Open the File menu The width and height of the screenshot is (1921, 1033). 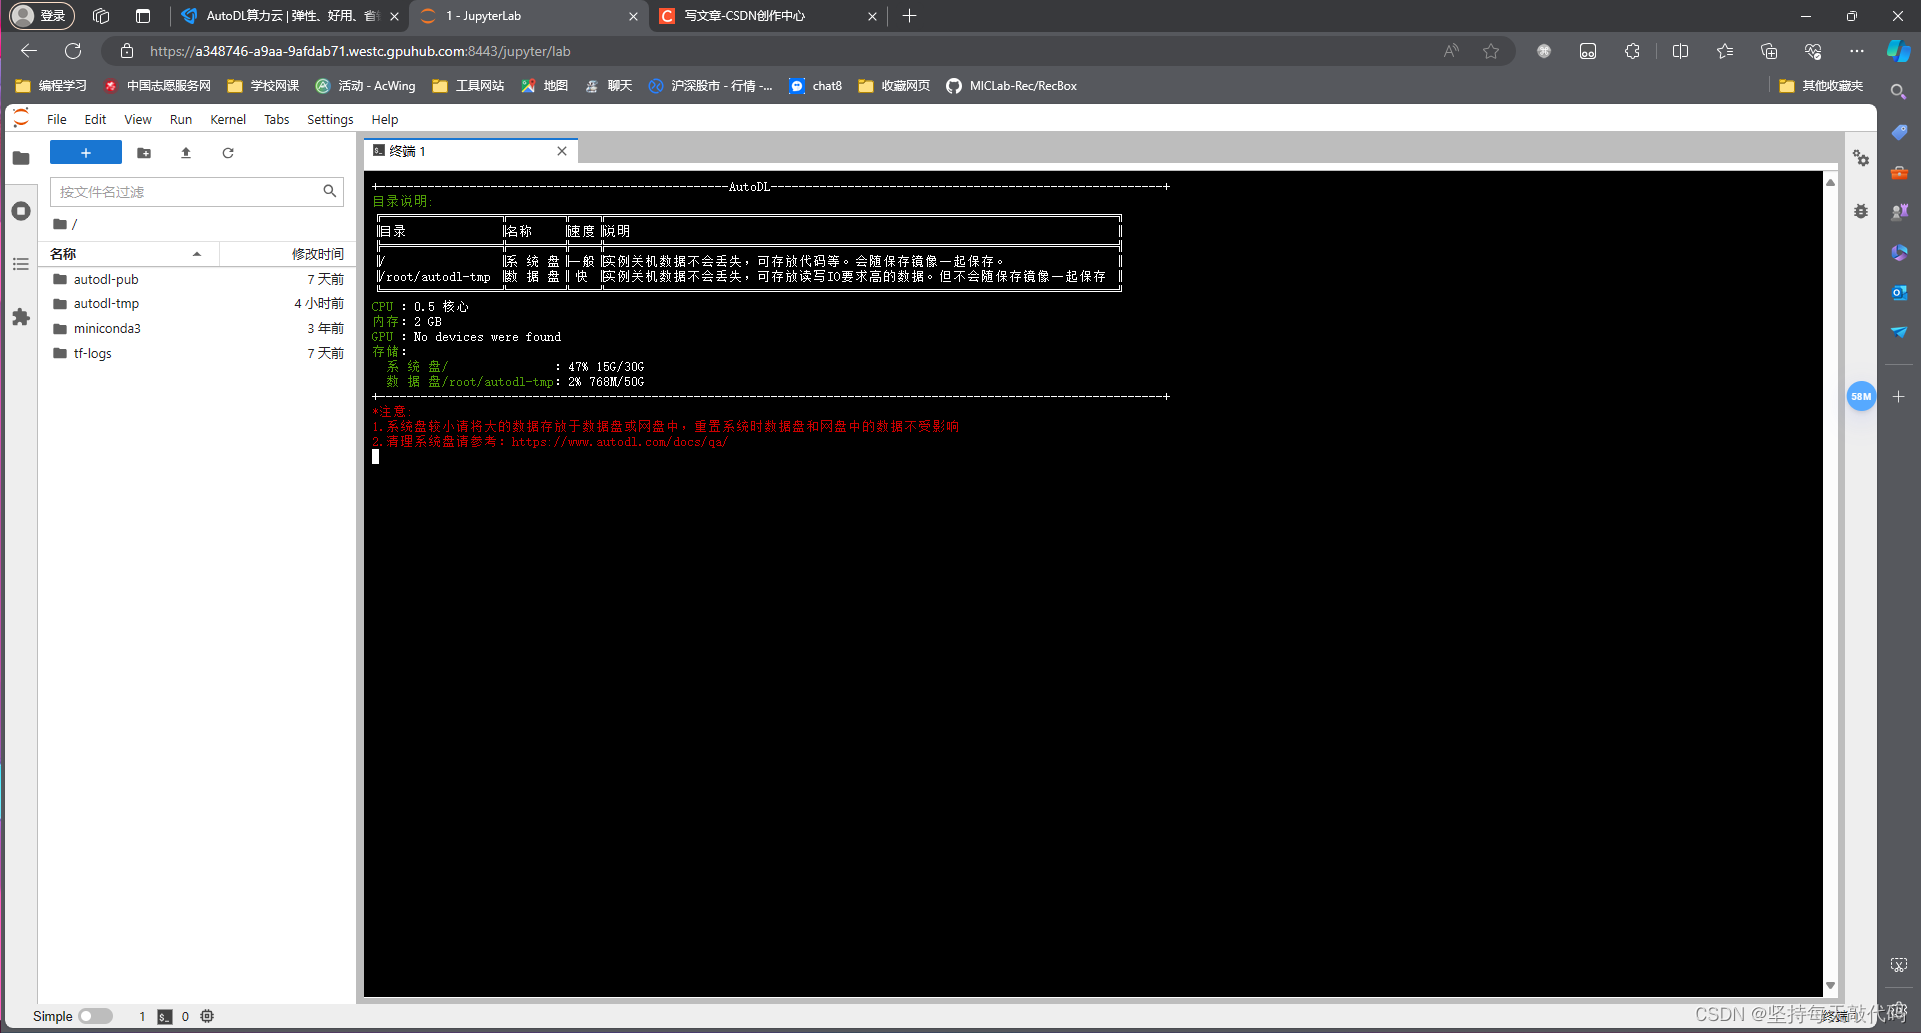(x=57, y=119)
